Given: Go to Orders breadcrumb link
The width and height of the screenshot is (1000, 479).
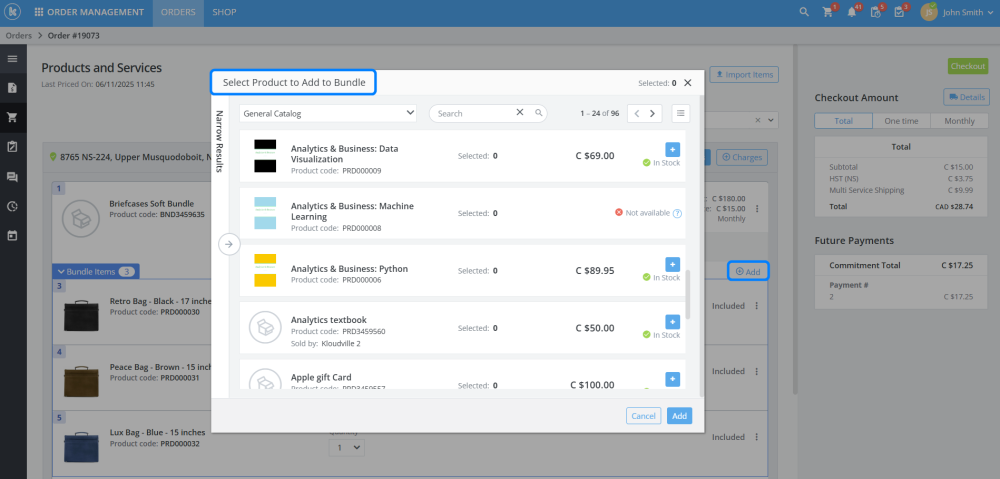Looking at the screenshot, I should [18, 36].
